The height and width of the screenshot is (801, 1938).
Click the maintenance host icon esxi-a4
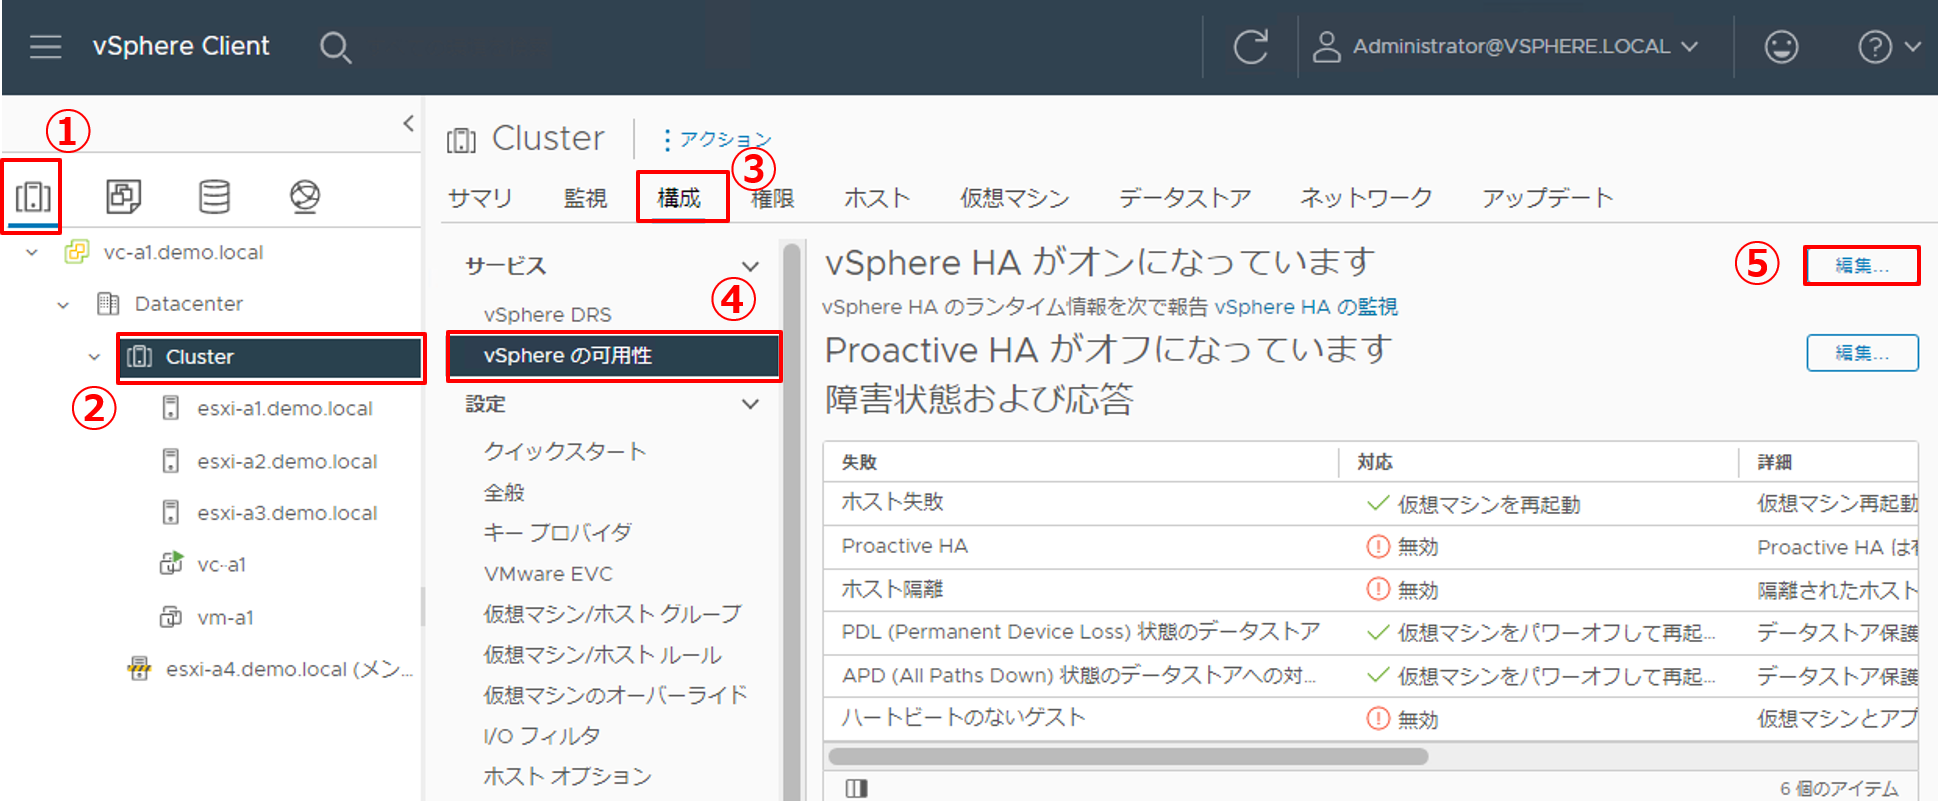pyautogui.click(x=139, y=669)
